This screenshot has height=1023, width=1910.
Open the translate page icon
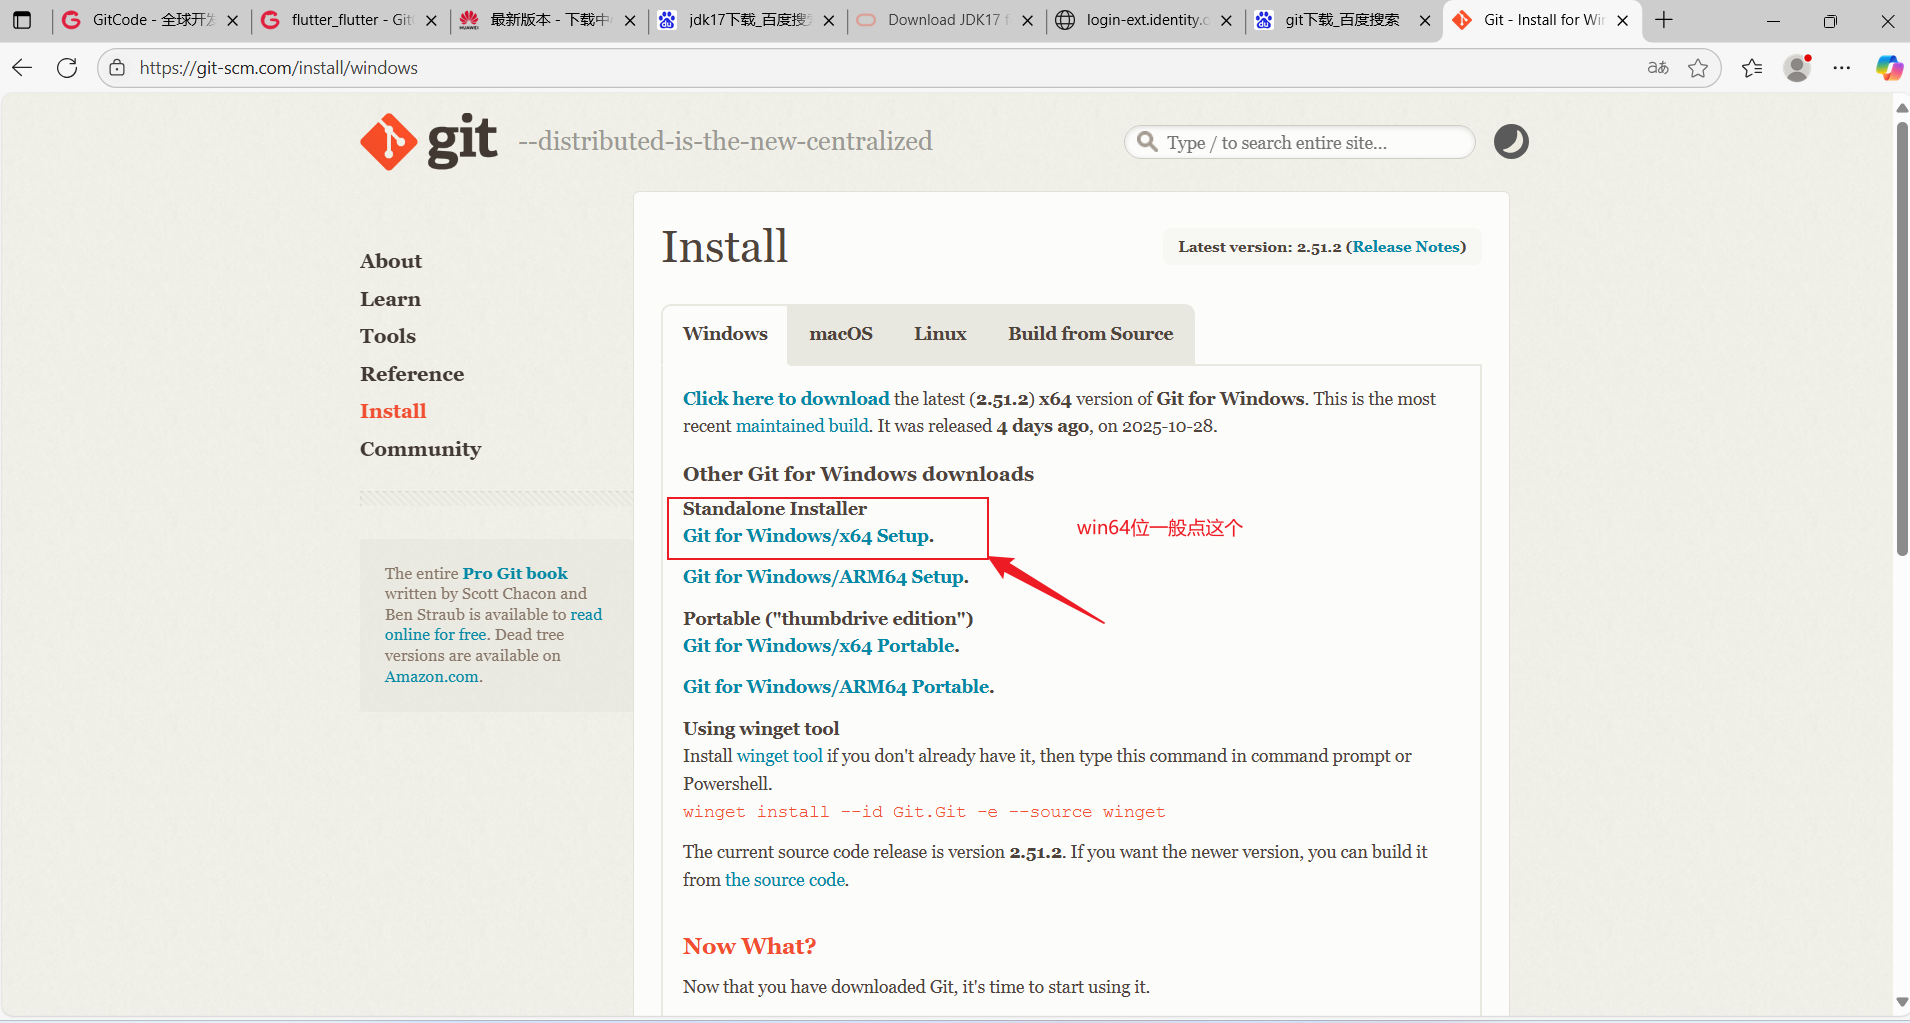(1658, 68)
